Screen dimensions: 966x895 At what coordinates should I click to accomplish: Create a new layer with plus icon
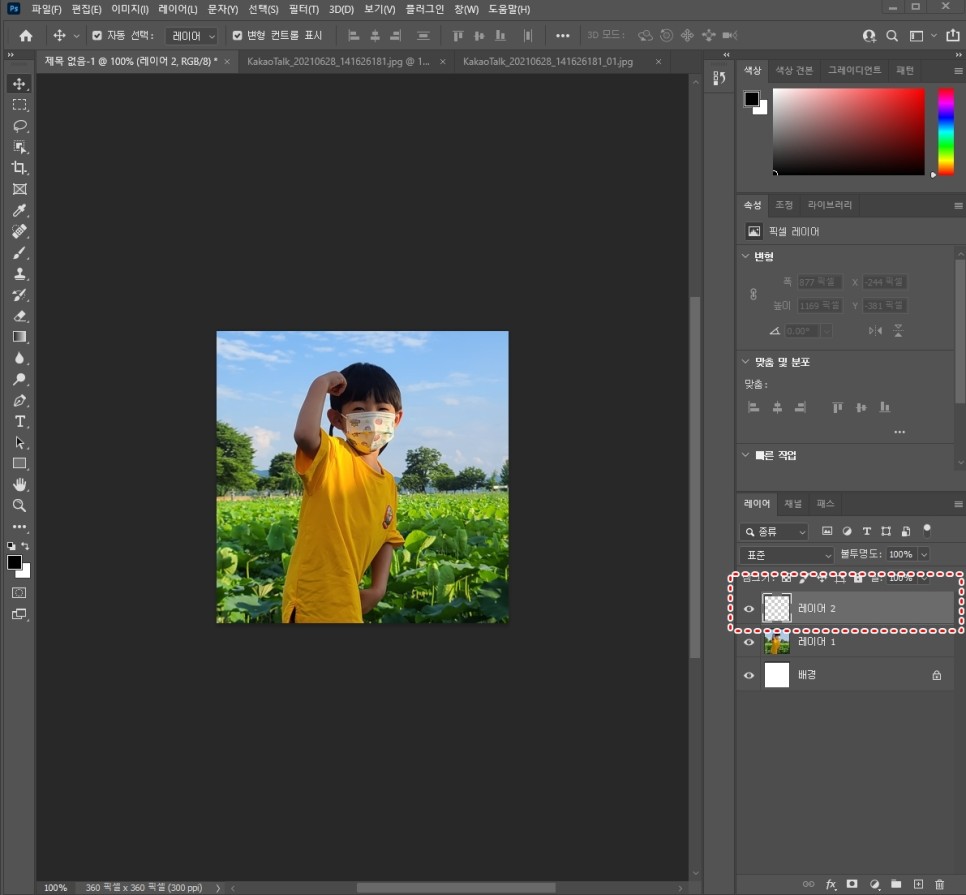pyautogui.click(x=918, y=884)
